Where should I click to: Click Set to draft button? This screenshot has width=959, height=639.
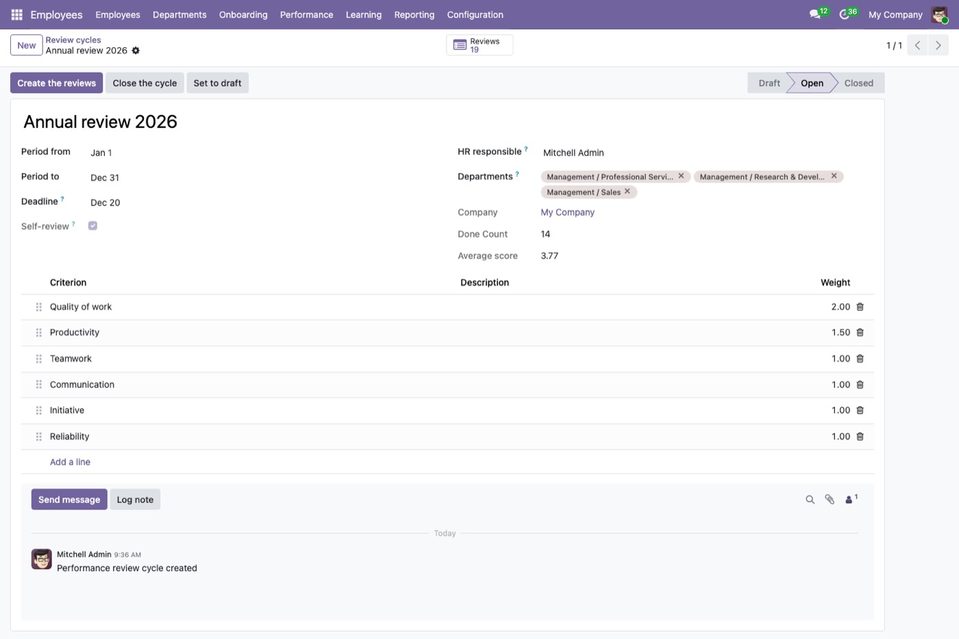(217, 83)
